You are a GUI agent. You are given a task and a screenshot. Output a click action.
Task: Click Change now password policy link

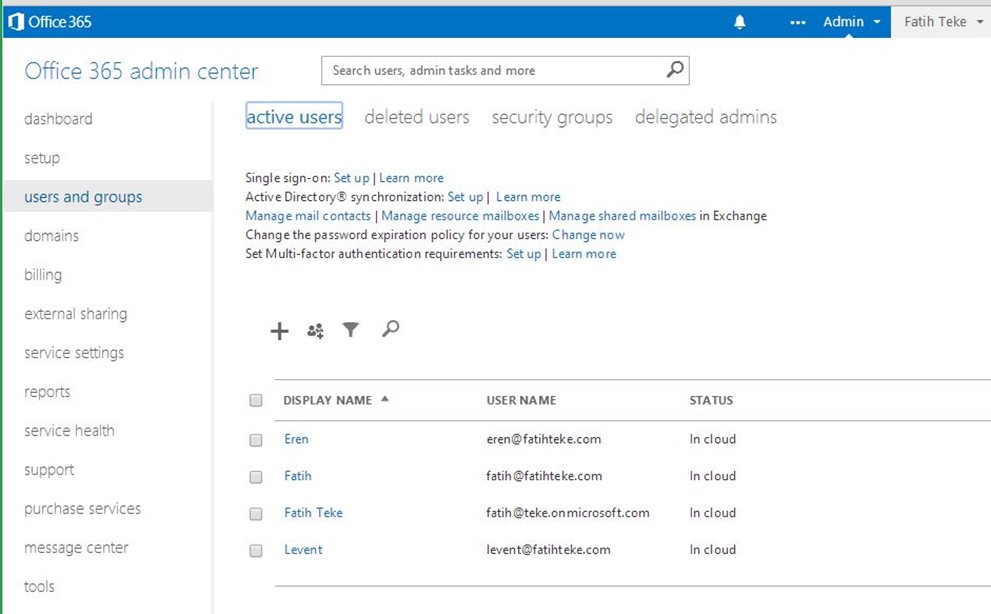pos(588,235)
